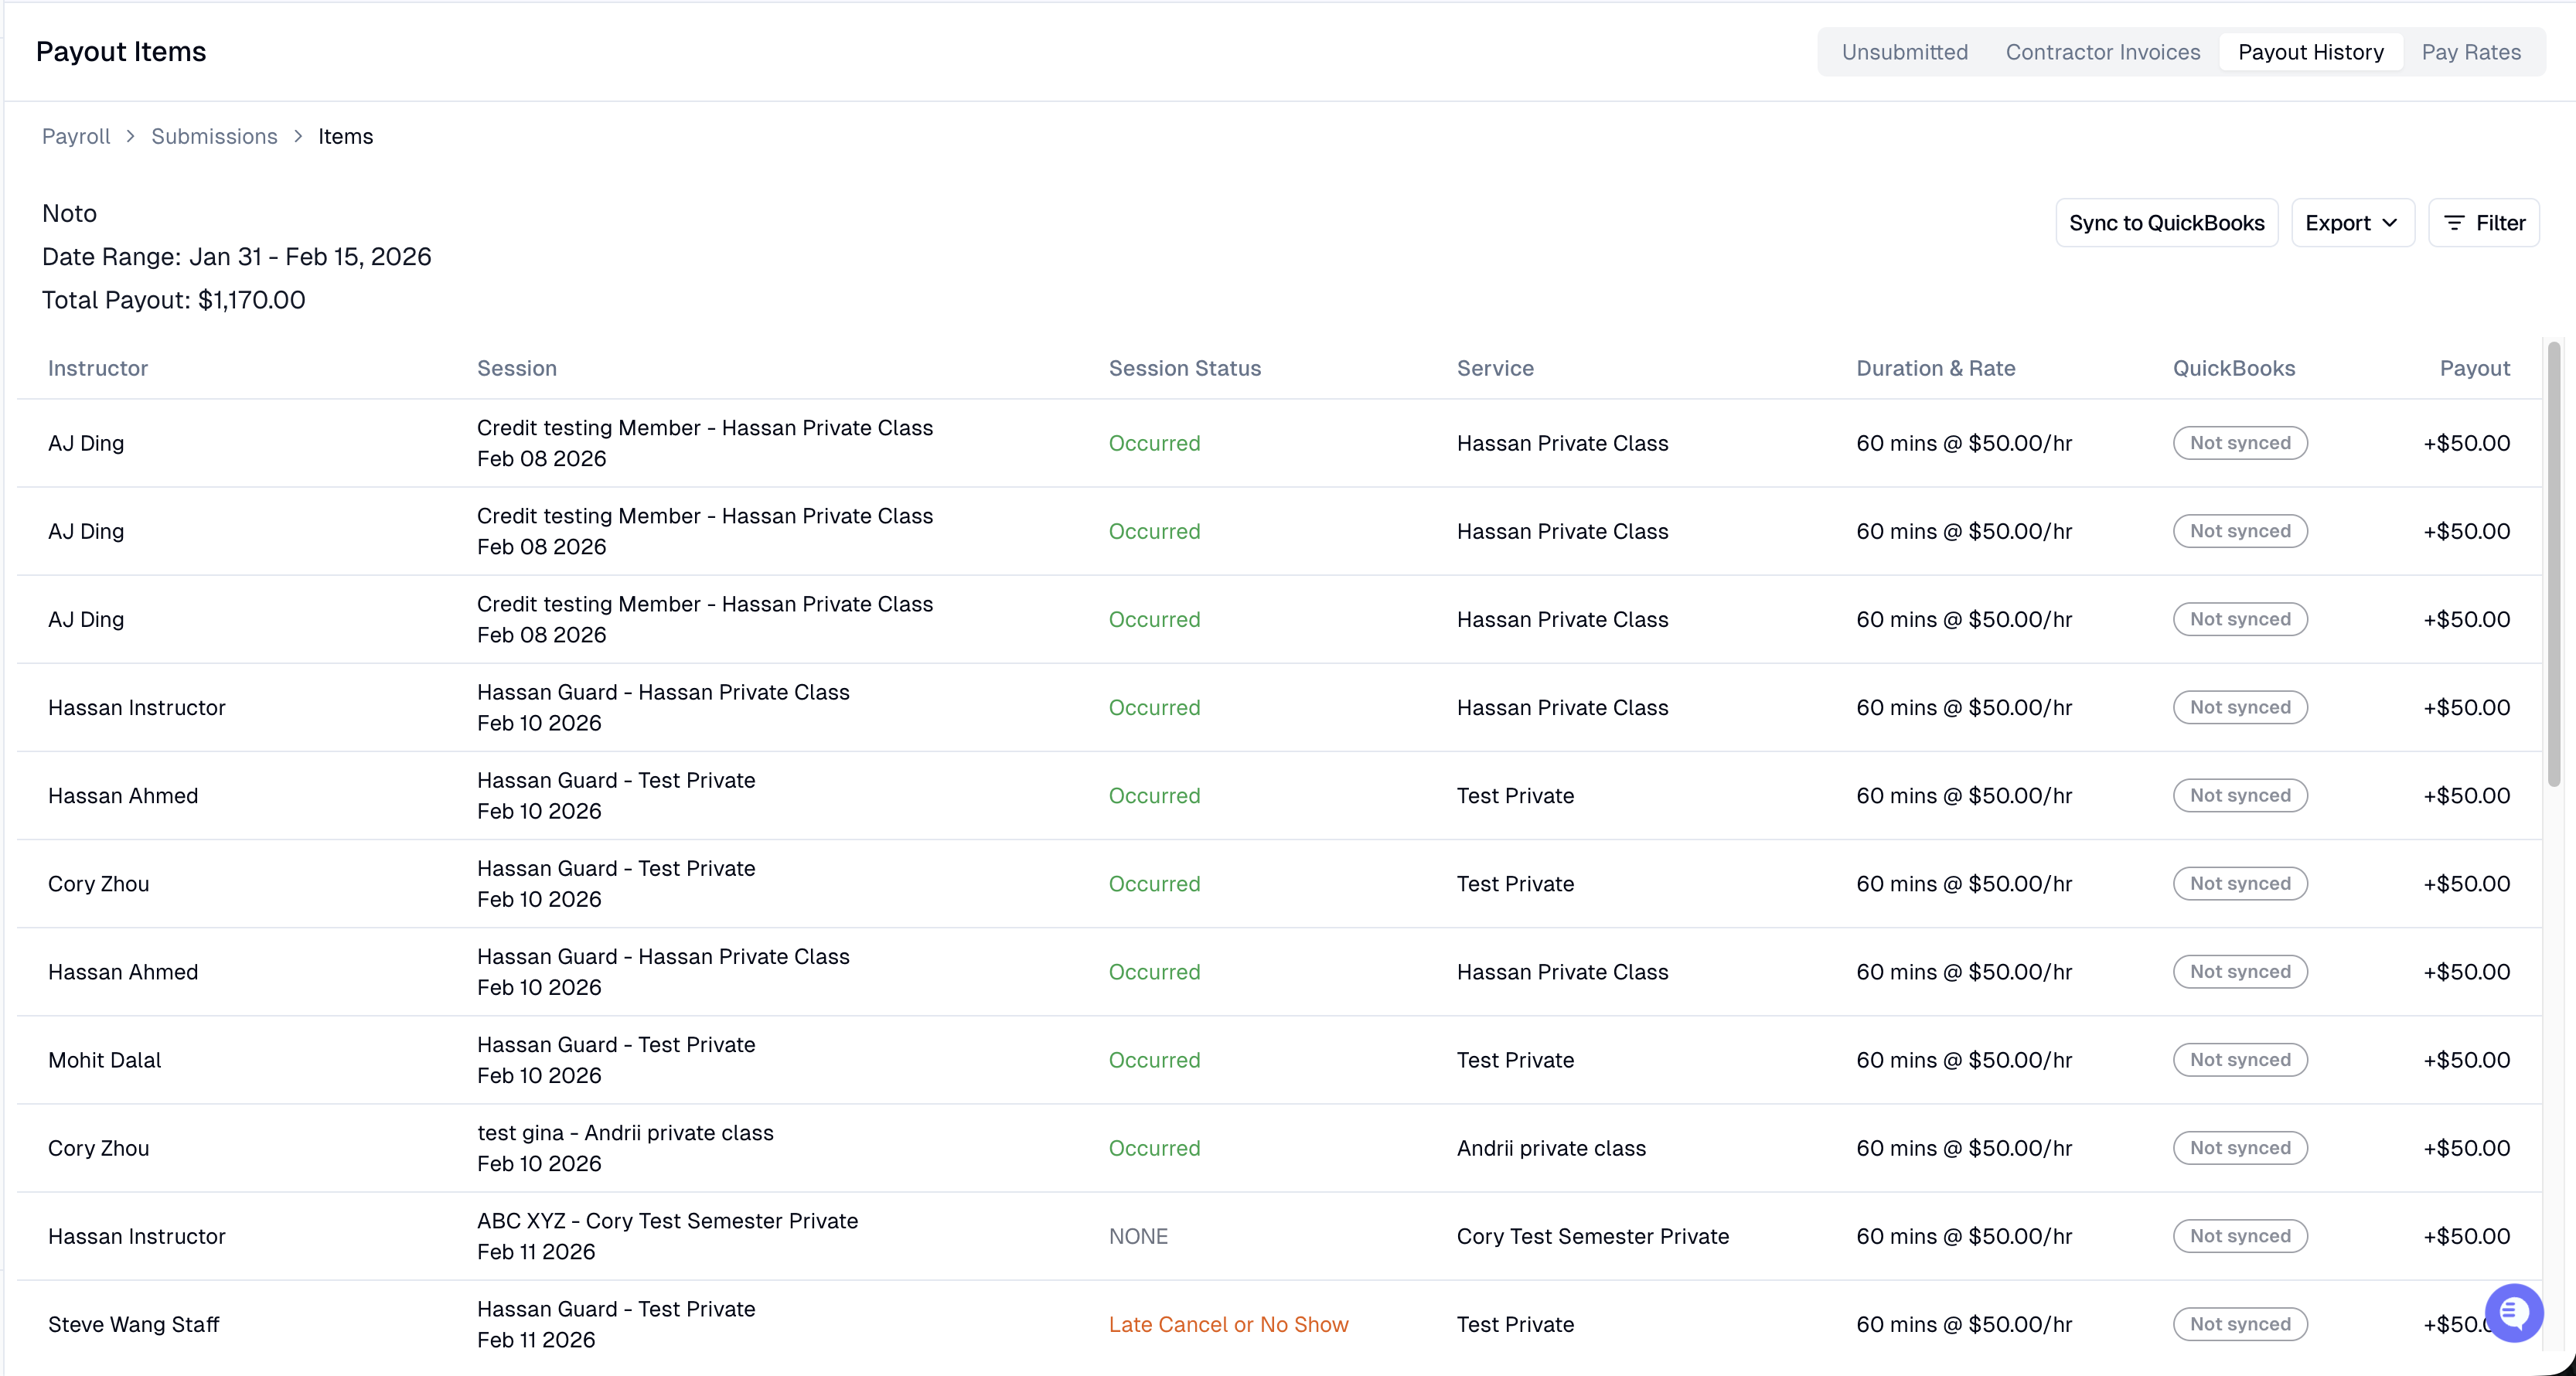
Task: Switch to the Unsubmitted tab
Action: click(1904, 52)
